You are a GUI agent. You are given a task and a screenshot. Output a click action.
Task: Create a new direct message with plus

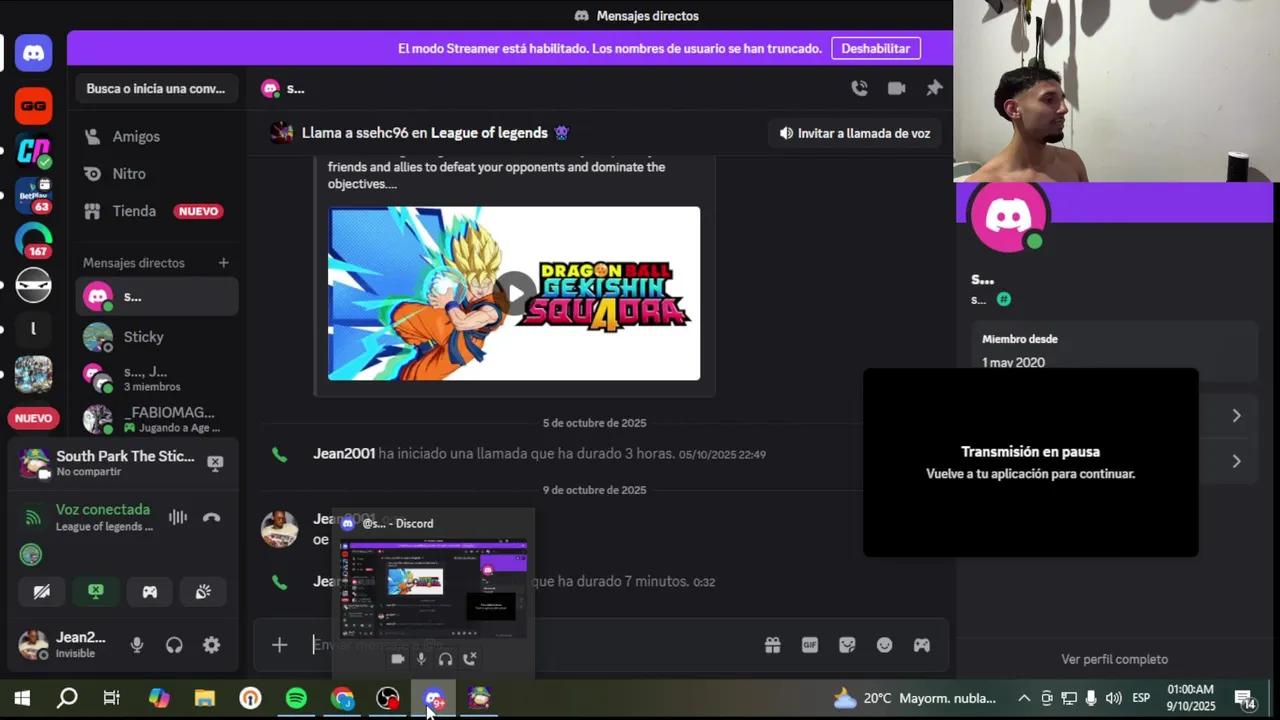point(223,263)
